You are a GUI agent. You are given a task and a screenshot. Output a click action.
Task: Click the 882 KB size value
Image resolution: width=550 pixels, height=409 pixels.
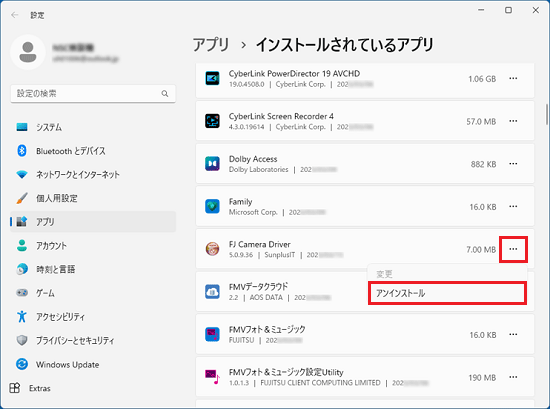(x=483, y=165)
